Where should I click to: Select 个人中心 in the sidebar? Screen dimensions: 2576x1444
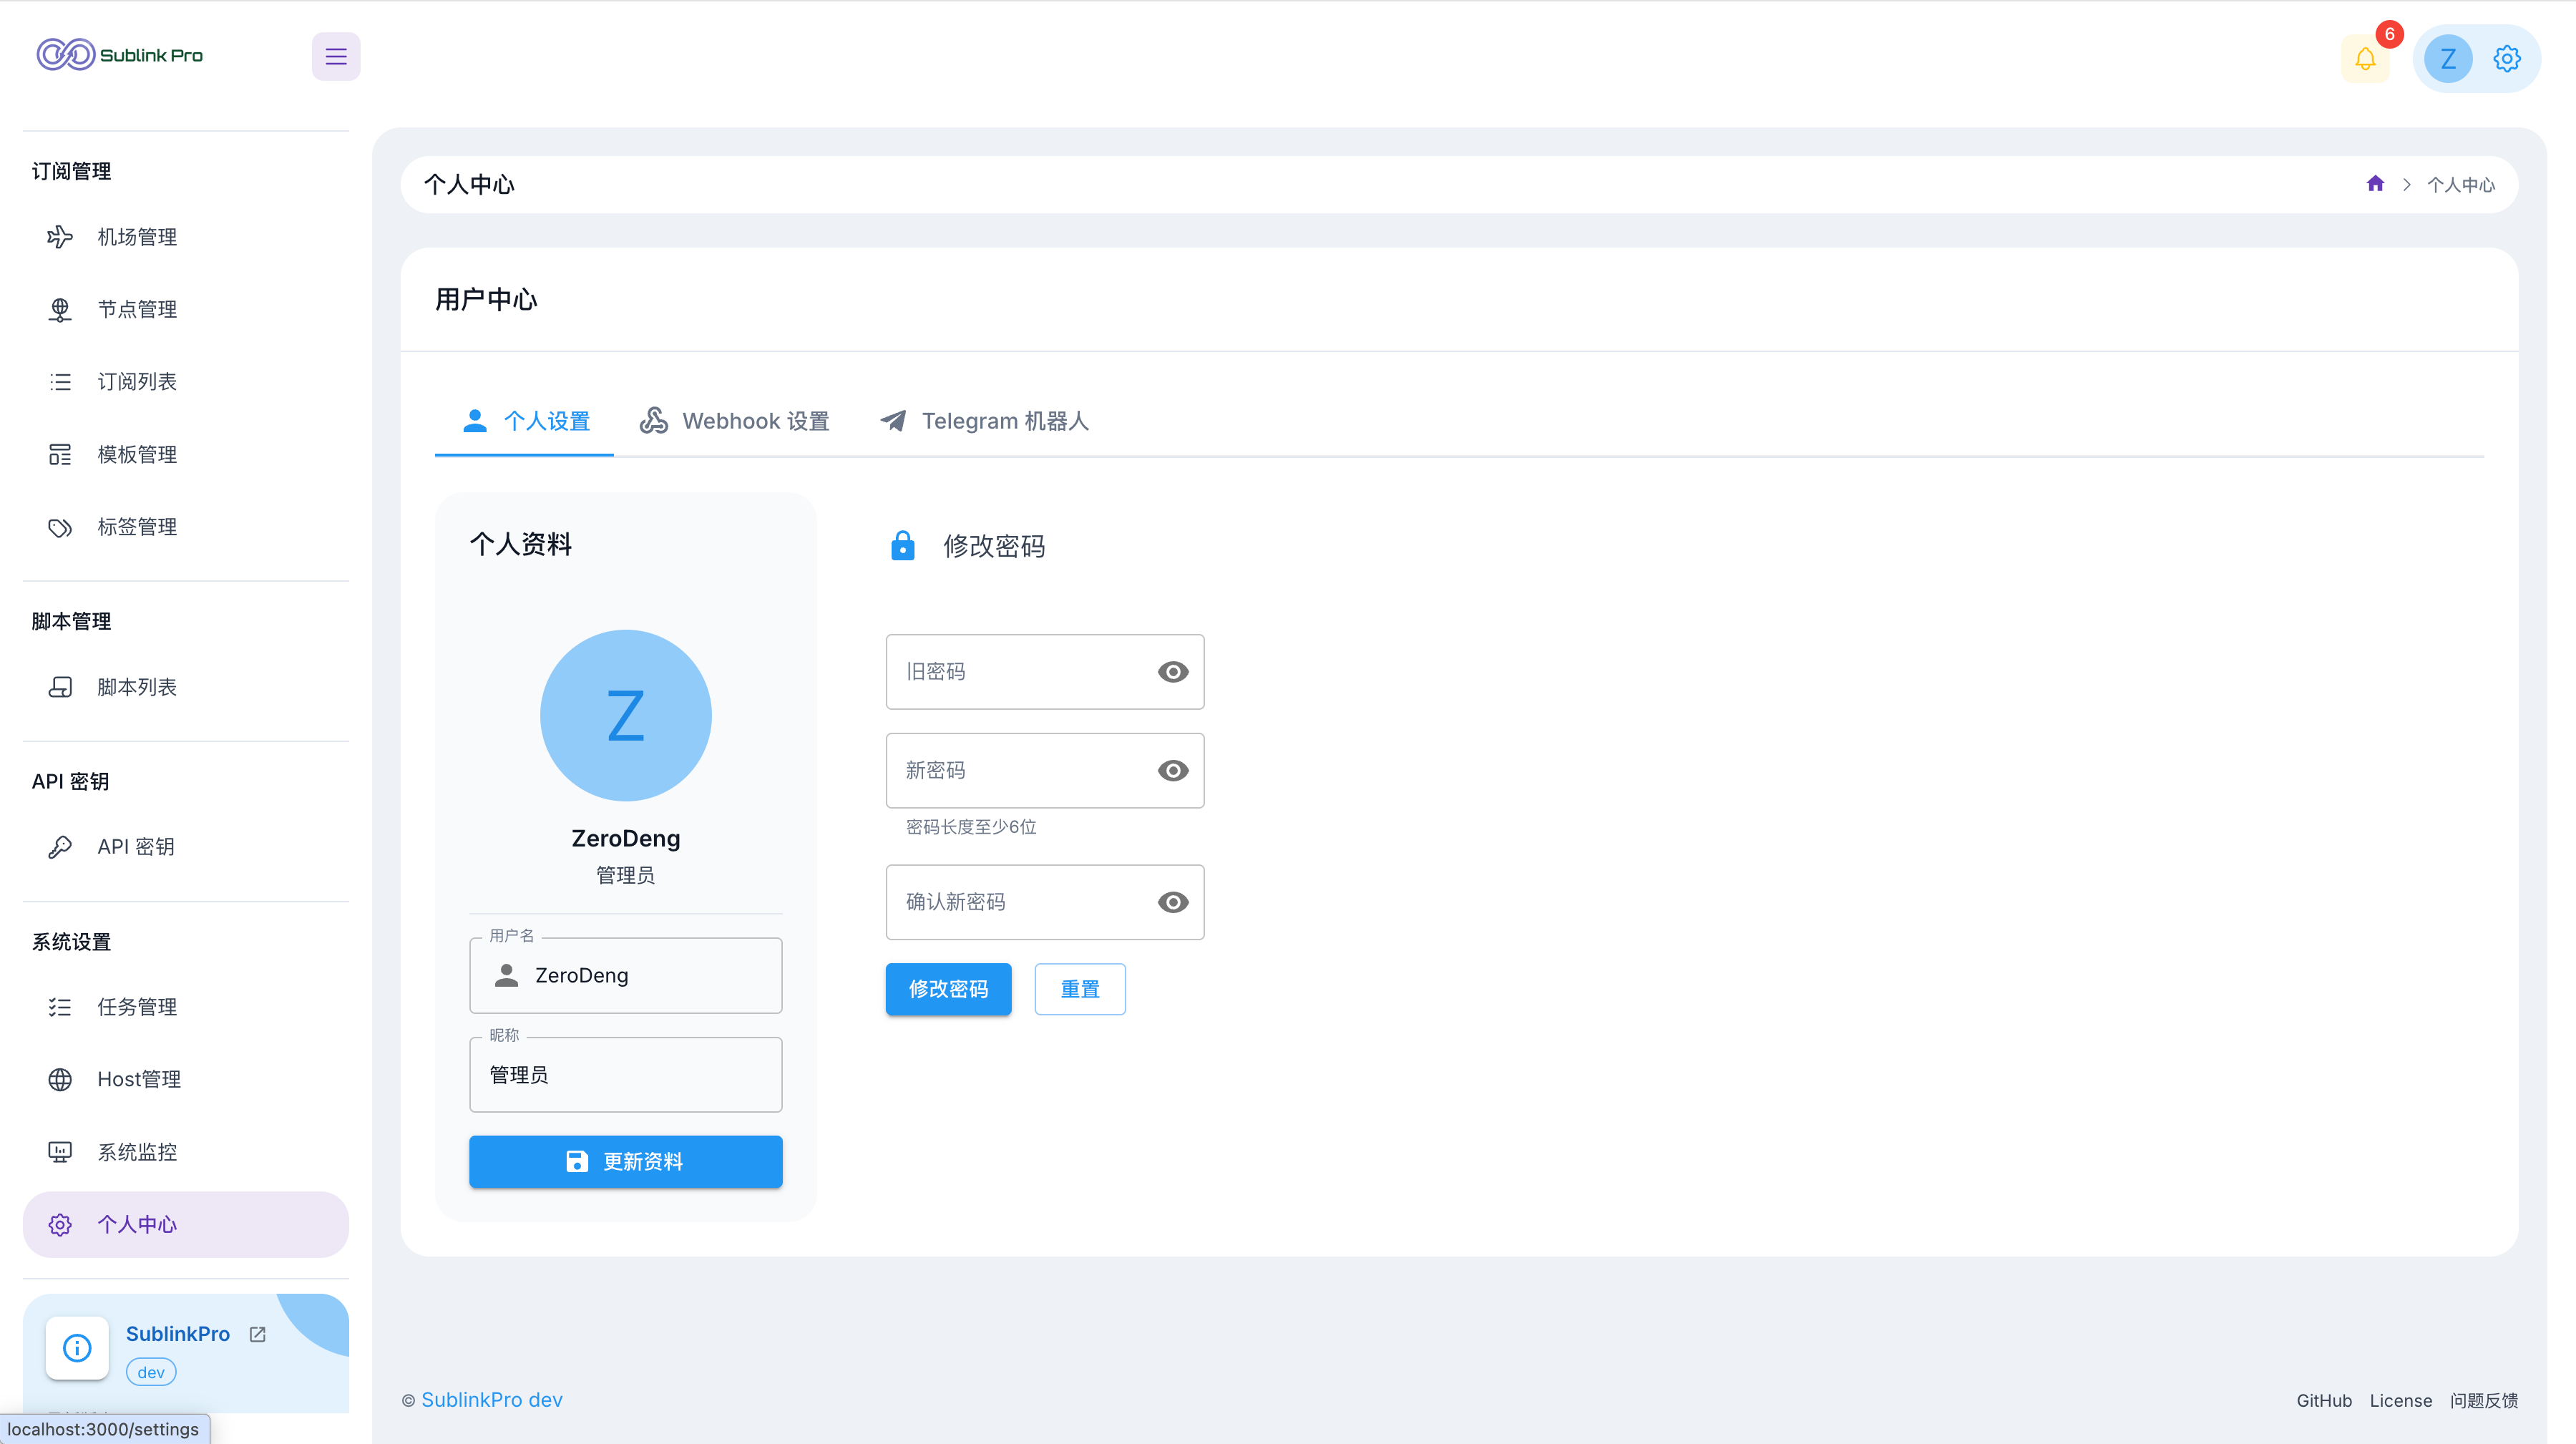pyautogui.click(x=186, y=1224)
